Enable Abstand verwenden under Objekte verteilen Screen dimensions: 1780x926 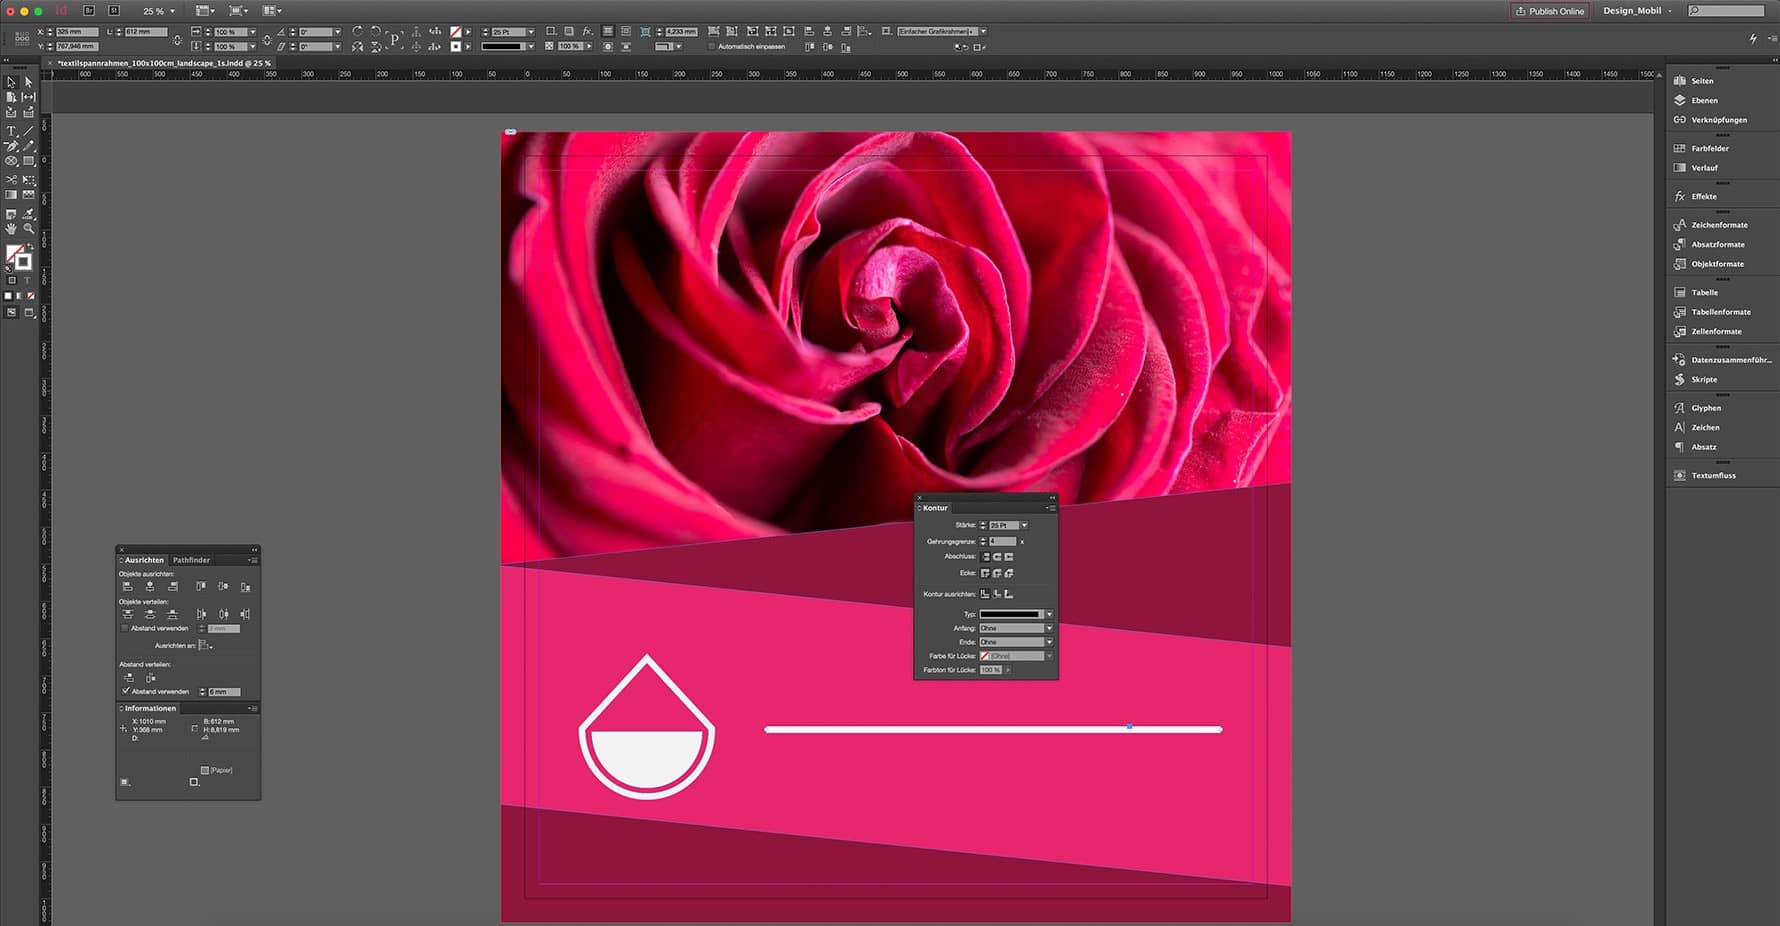point(125,628)
